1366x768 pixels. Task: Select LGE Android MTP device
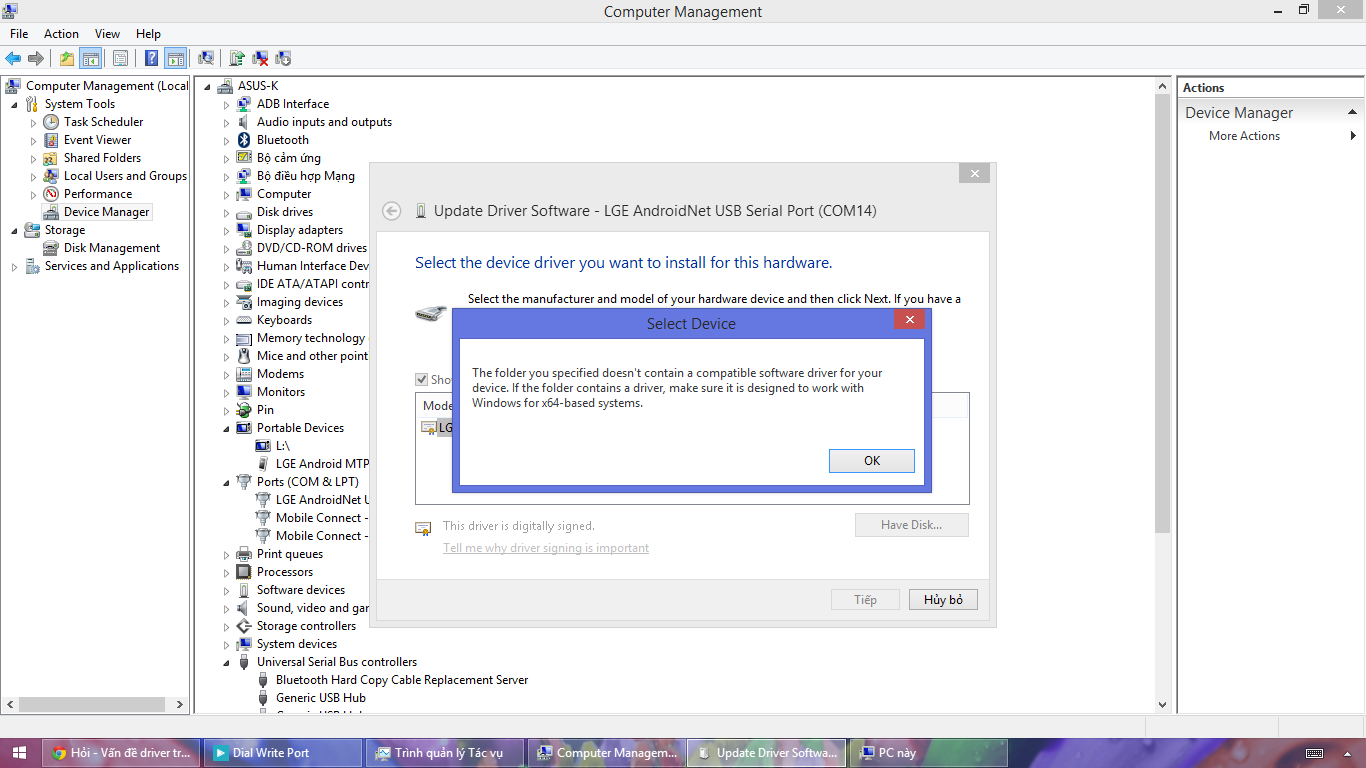(x=322, y=464)
